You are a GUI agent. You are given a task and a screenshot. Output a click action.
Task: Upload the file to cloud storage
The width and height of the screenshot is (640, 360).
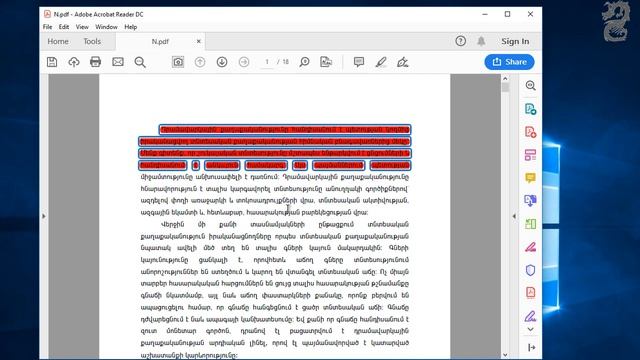pyautogui.click(x=74, y=62)
